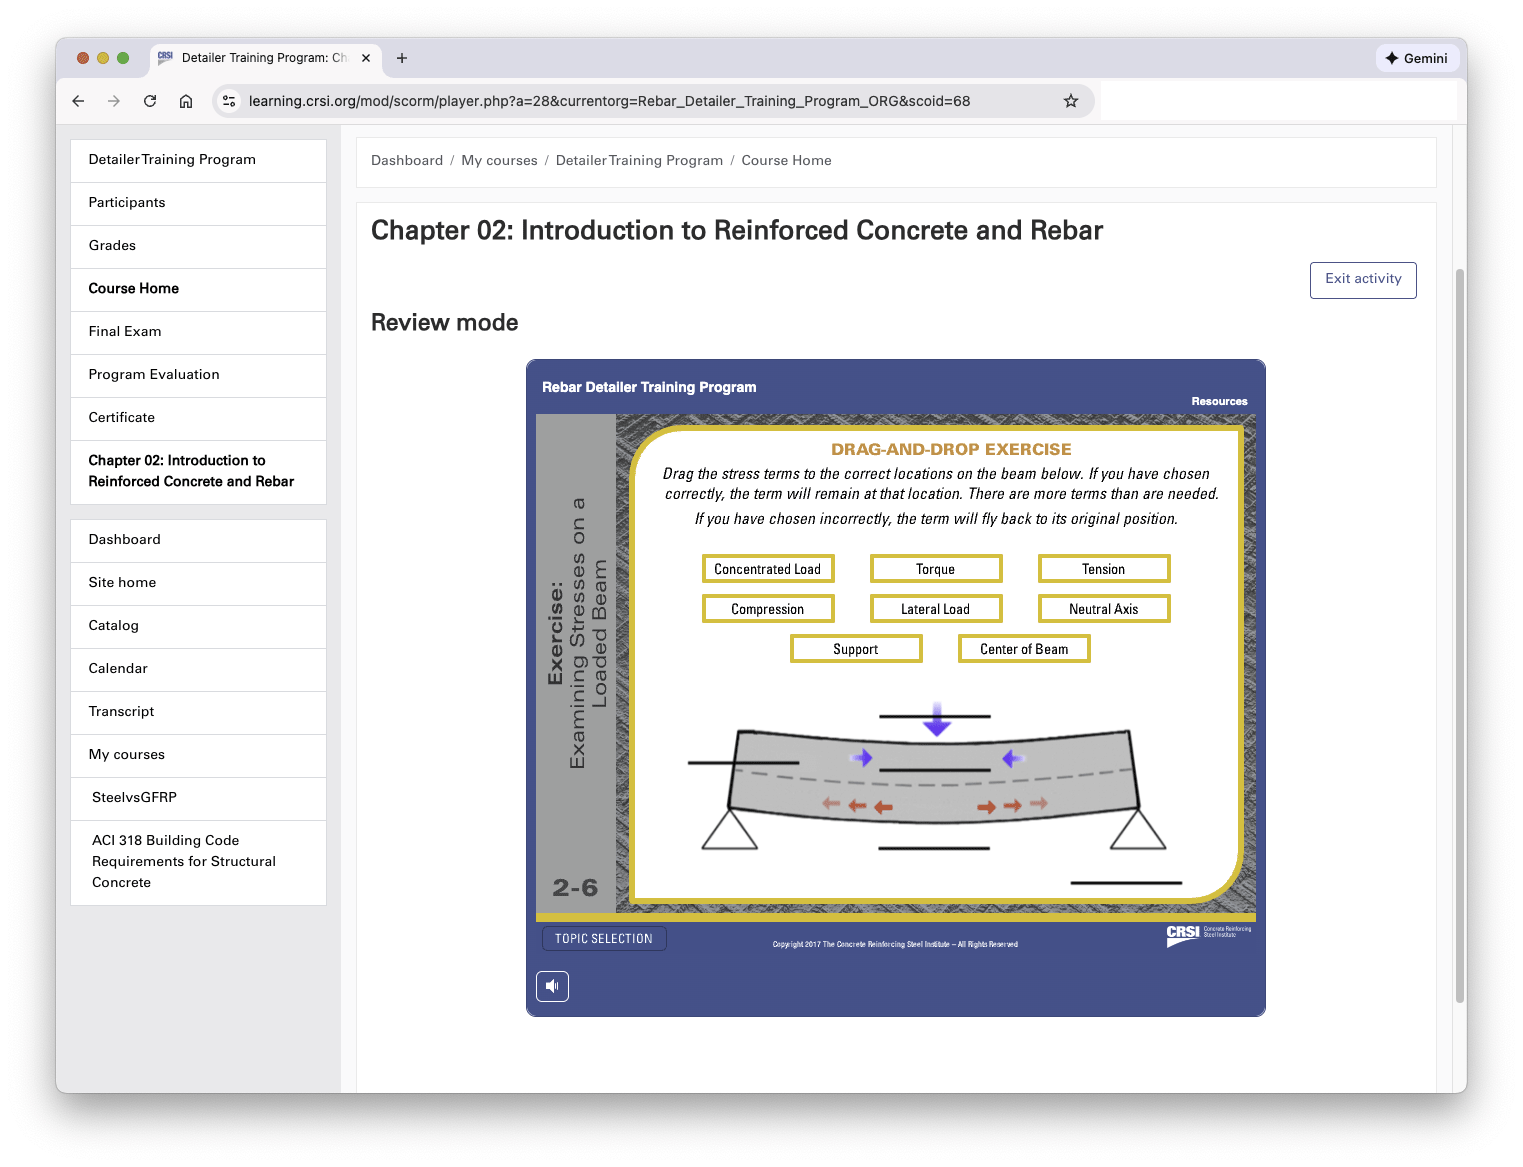Click the Exit activity button
The width and height of the screenshot is (1523, 1167).
tap(1362, 280)
